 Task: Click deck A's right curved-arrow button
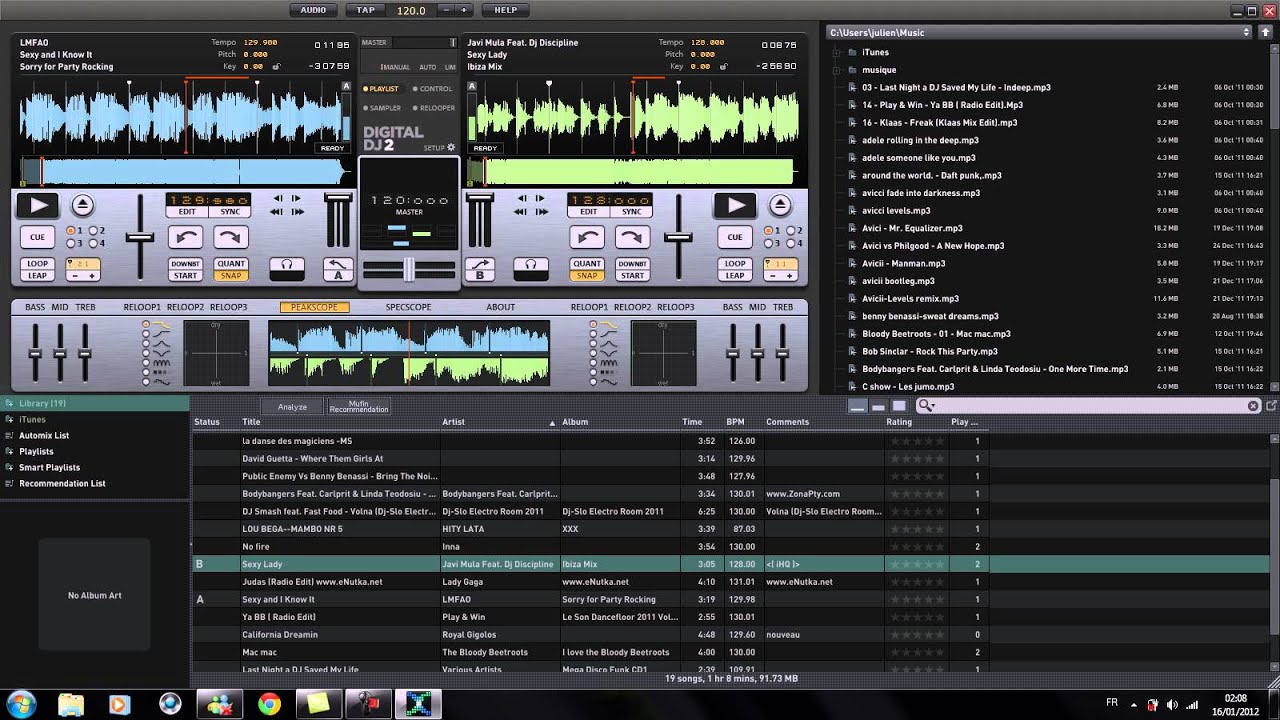231,237
